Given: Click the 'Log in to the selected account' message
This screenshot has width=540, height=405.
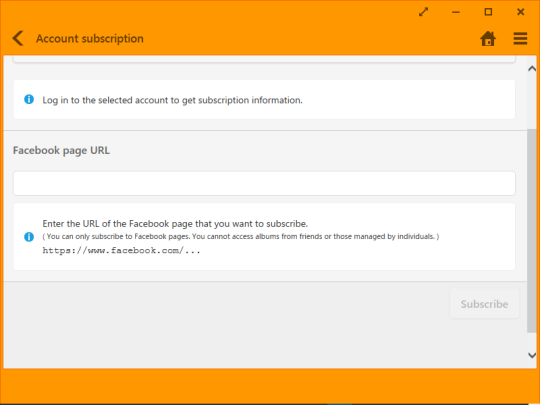Looking at the screenshot, I should tap(173, 100).
